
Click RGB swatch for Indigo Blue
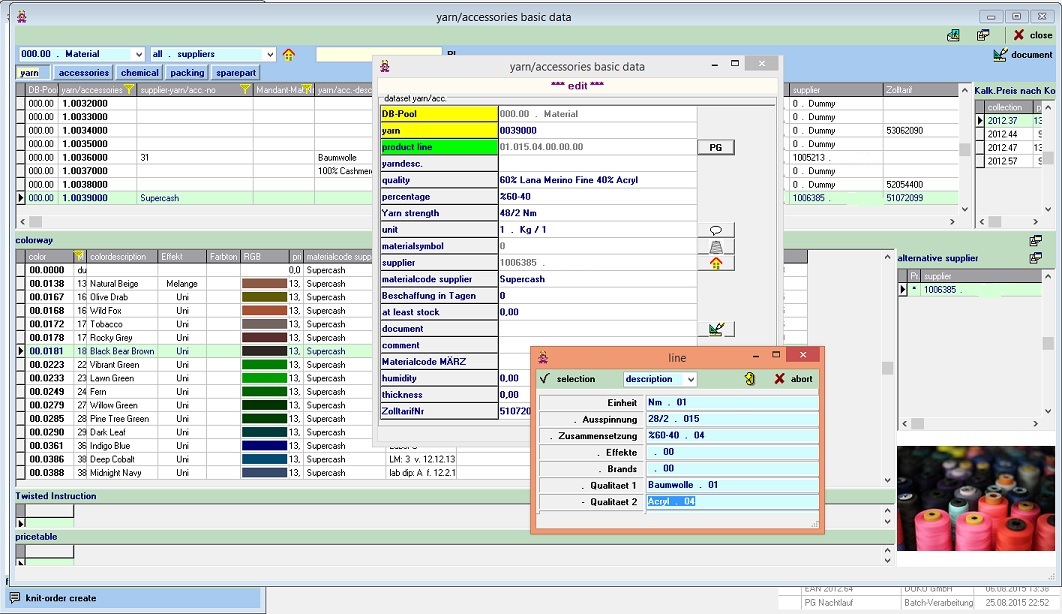click(264, 446)
